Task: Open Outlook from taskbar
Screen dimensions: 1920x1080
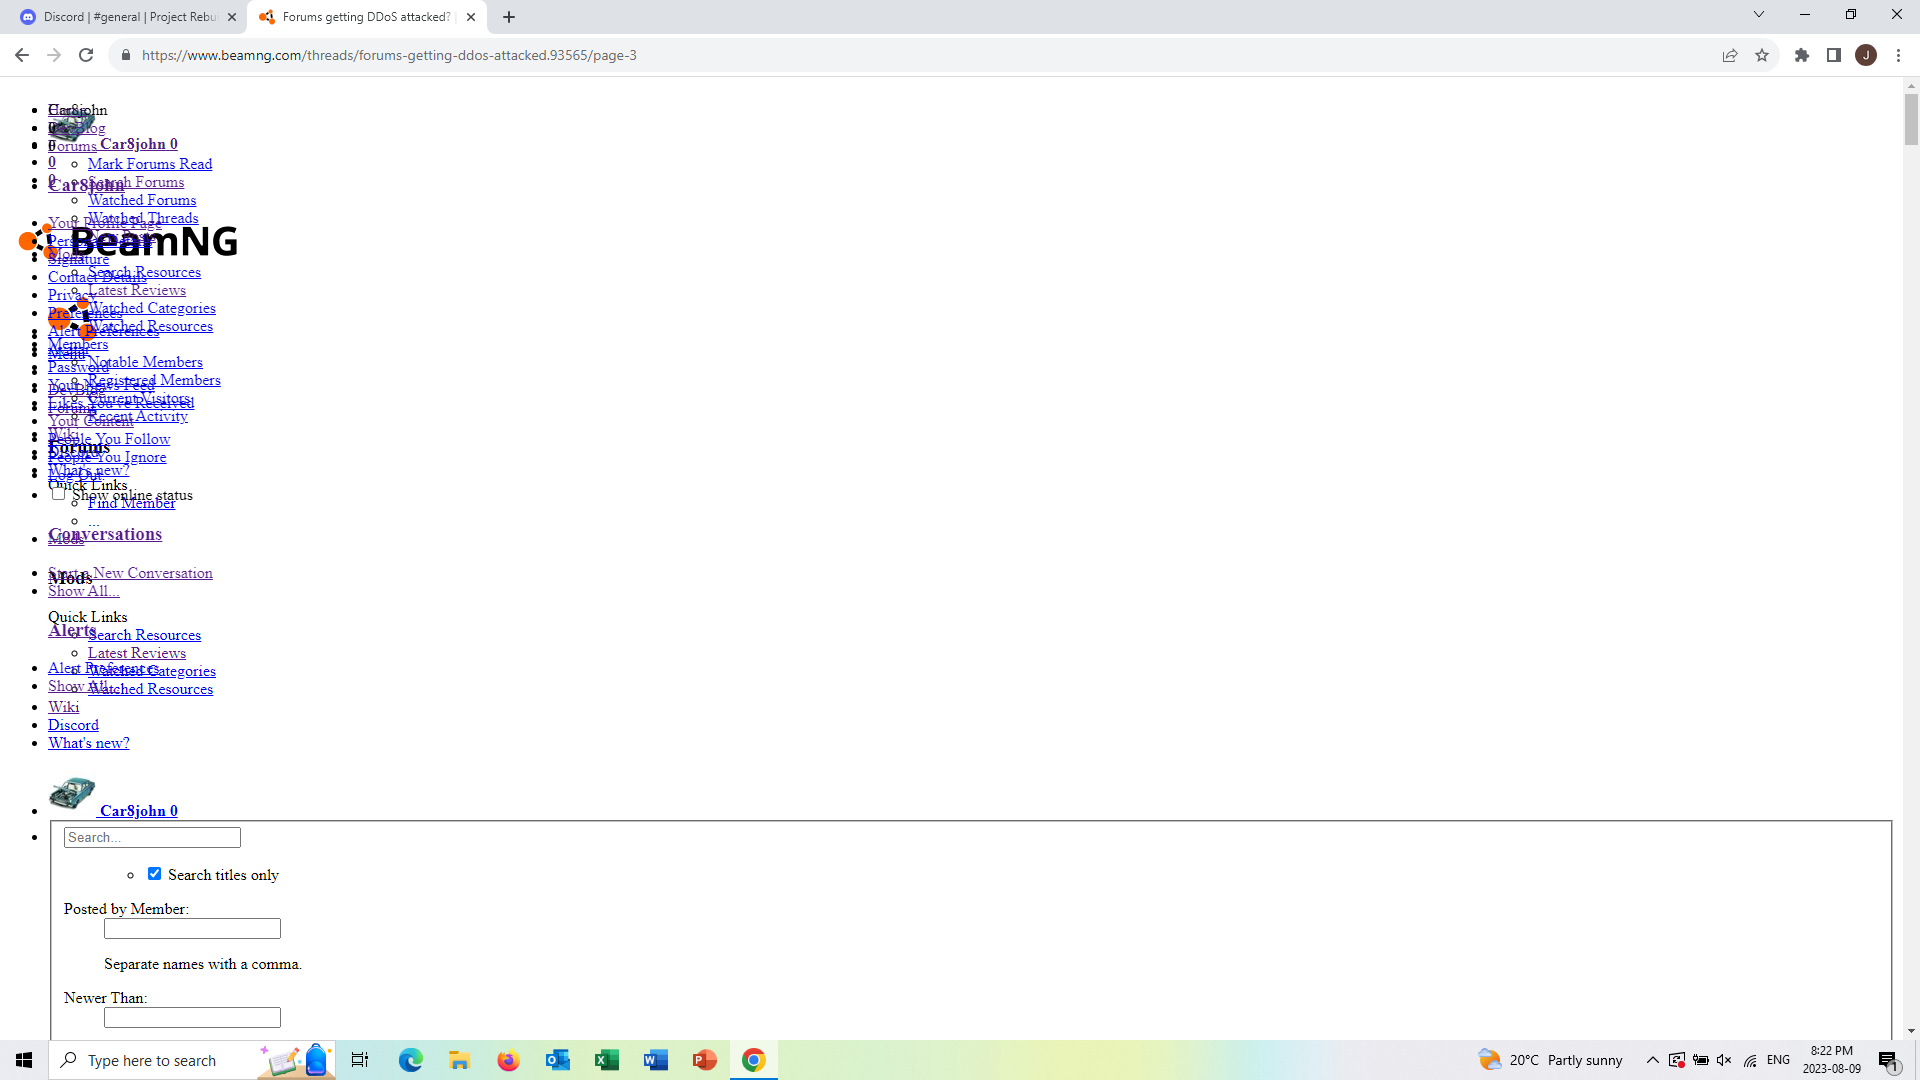Action: coord(557,1060)
